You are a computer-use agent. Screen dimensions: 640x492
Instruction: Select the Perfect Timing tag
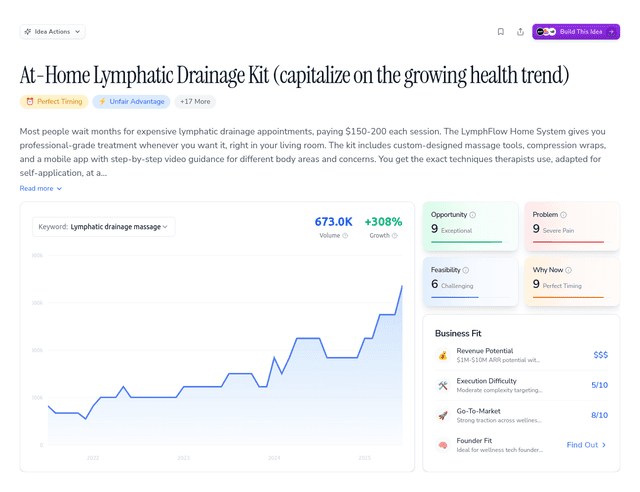tap(53, 101)
